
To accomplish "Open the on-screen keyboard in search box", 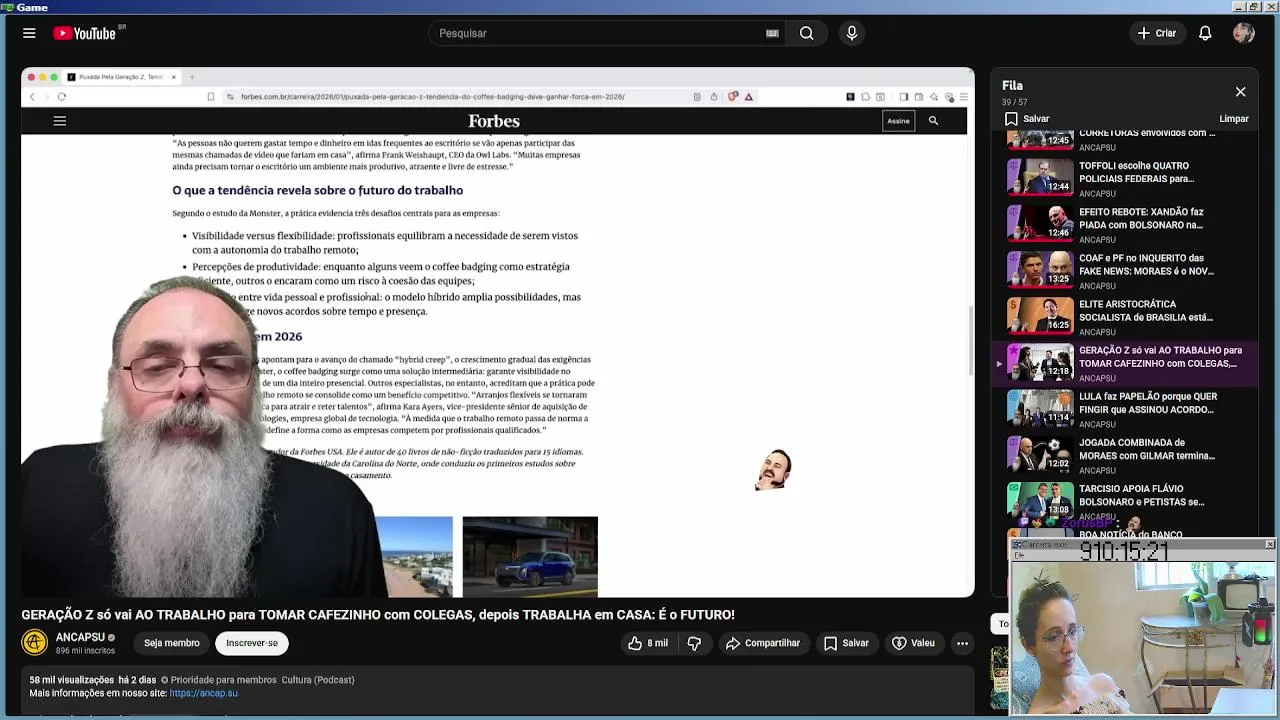I will [772, 33].
